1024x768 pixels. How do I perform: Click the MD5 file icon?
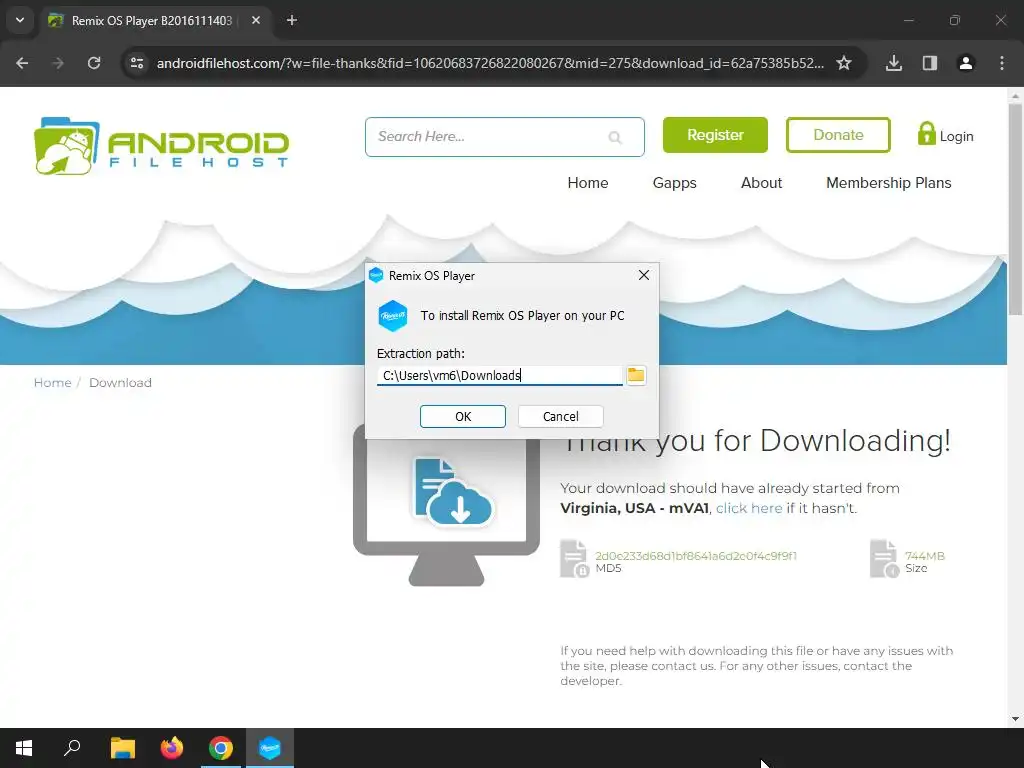[x=575, y=559]
